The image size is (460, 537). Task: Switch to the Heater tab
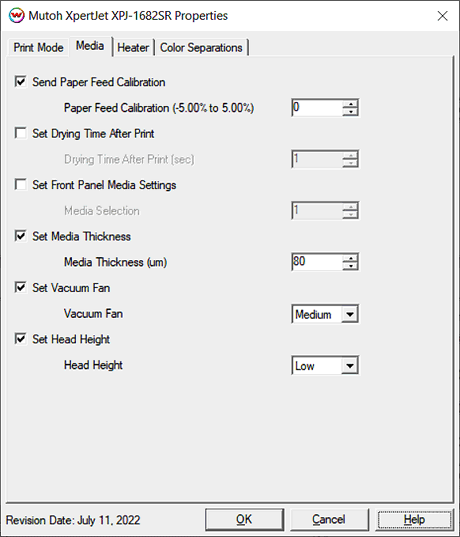[x=133, y=47]
